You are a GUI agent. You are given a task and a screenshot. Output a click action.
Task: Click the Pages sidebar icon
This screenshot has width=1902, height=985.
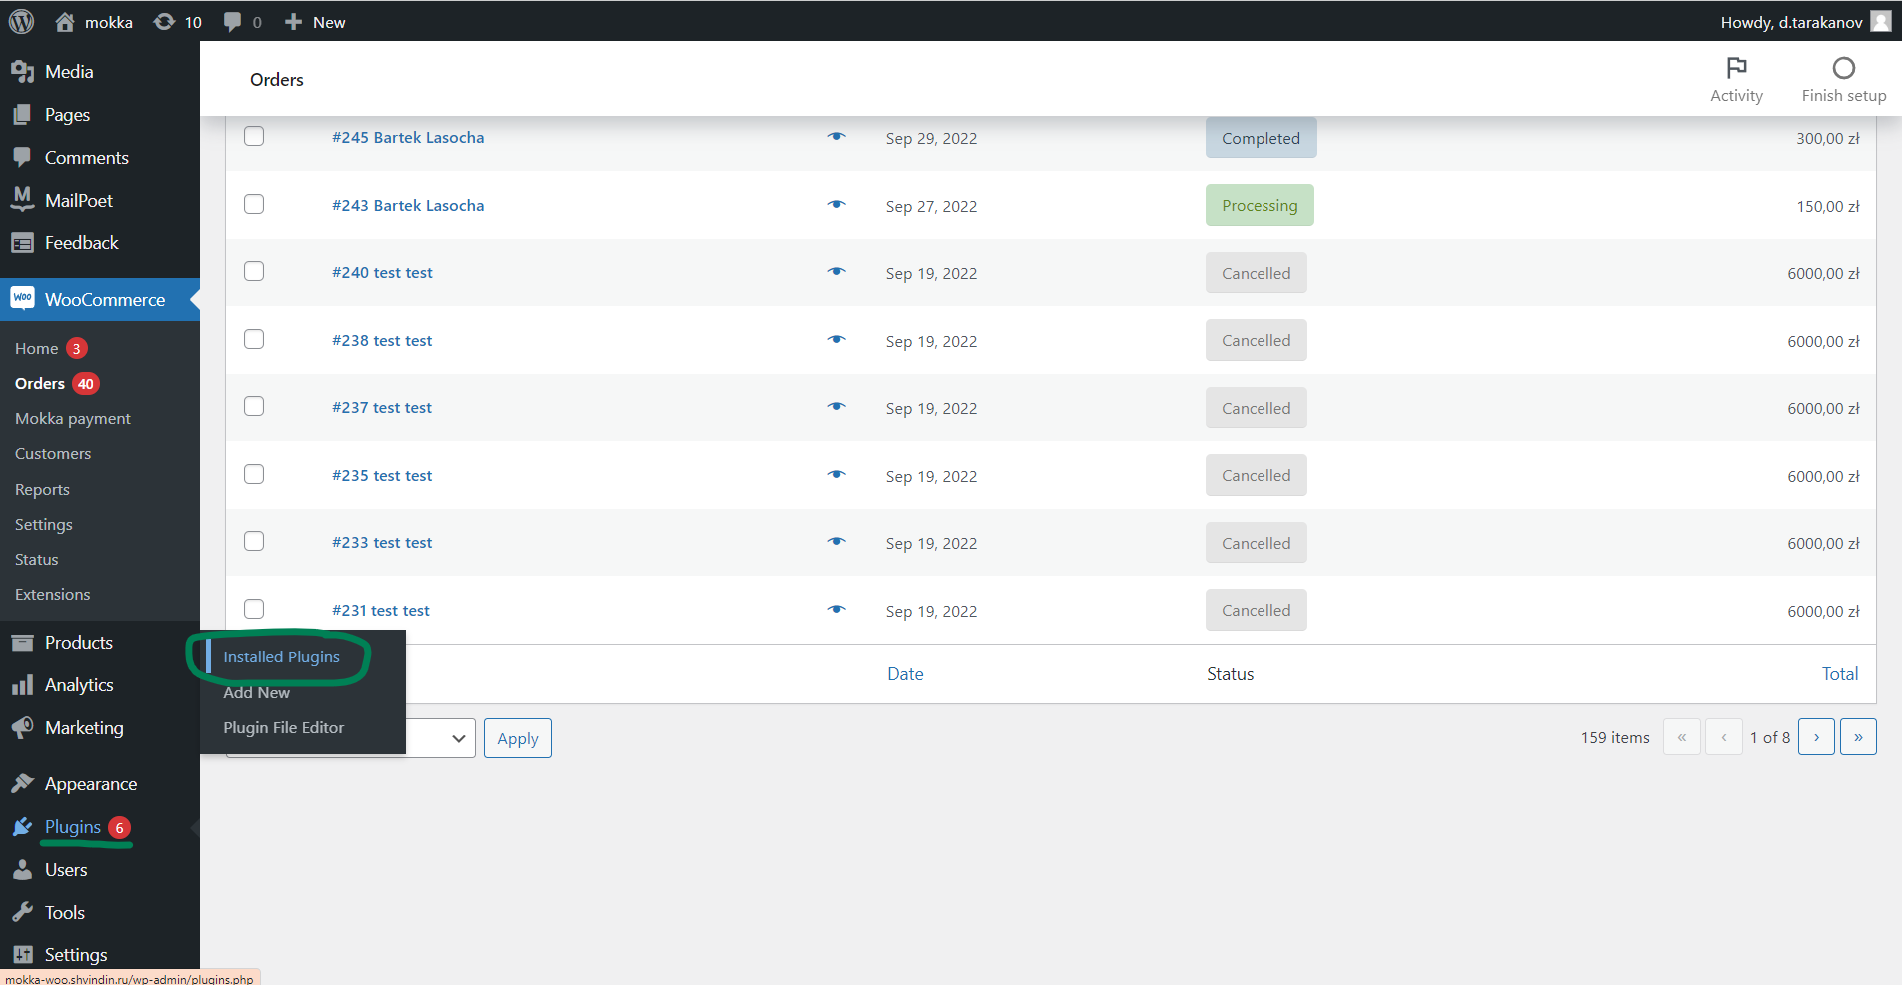(x=22, y=115)
